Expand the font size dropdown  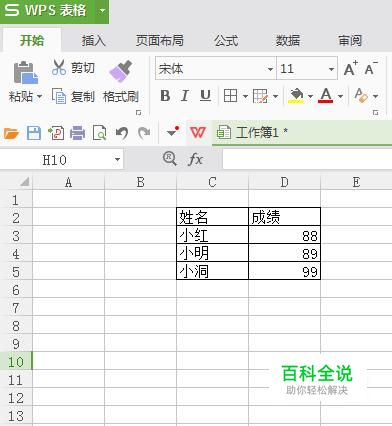[331, 69]
